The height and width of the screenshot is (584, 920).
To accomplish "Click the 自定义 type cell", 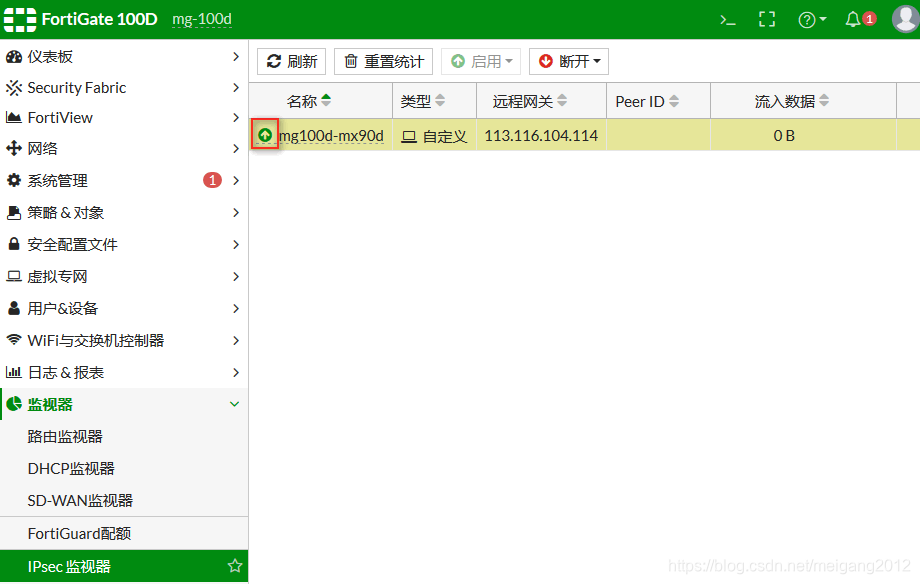I will [x=434, y=136].
